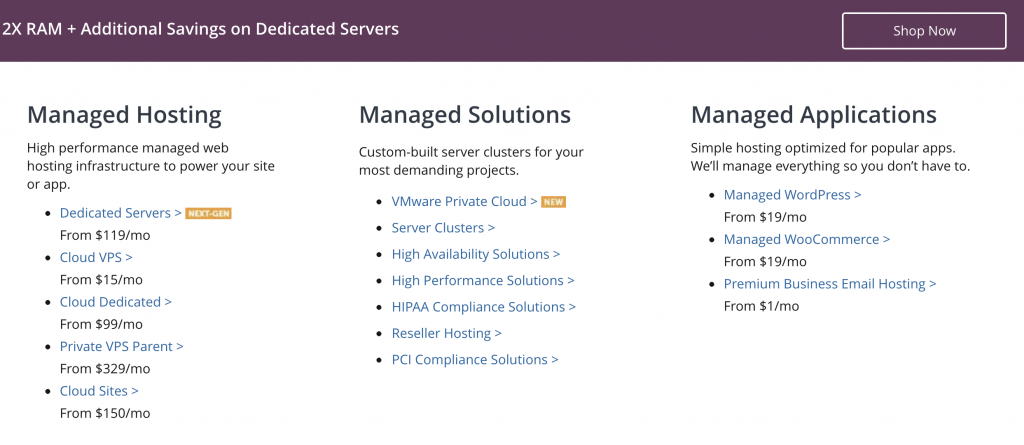Click "From $19/mo" under Managed WordPress
1024x445 pixels.
[765, 217]
